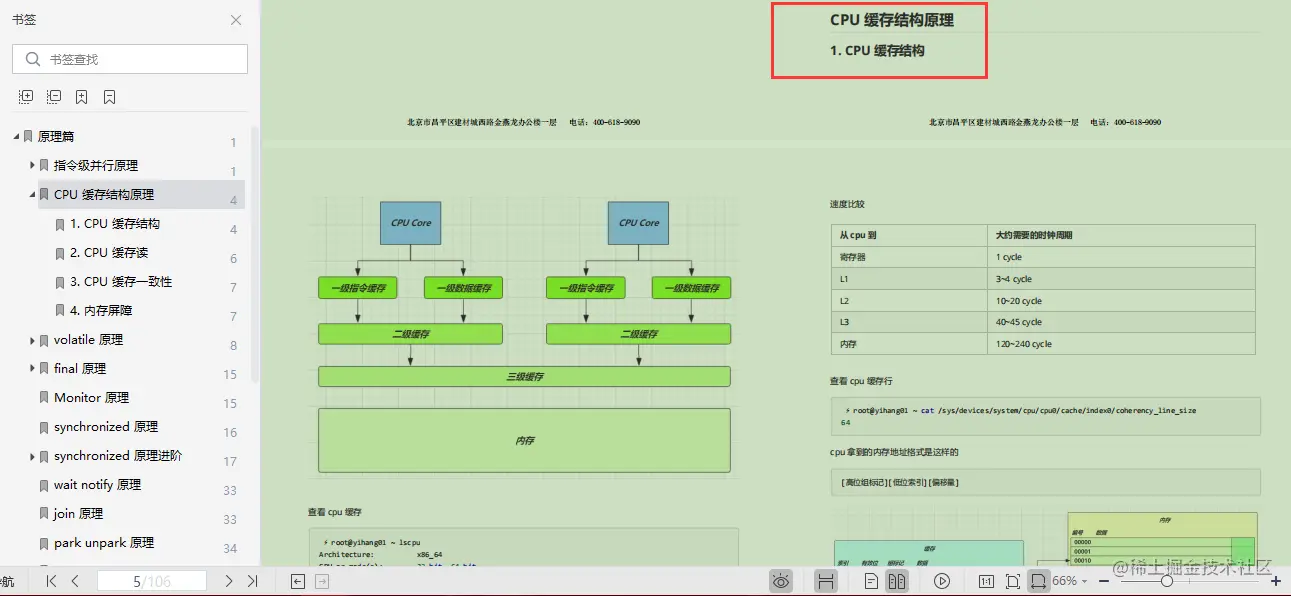The image size is (1291, 596).
Task: Click the zoom out minus button
Action: (x=1104, y=581)
